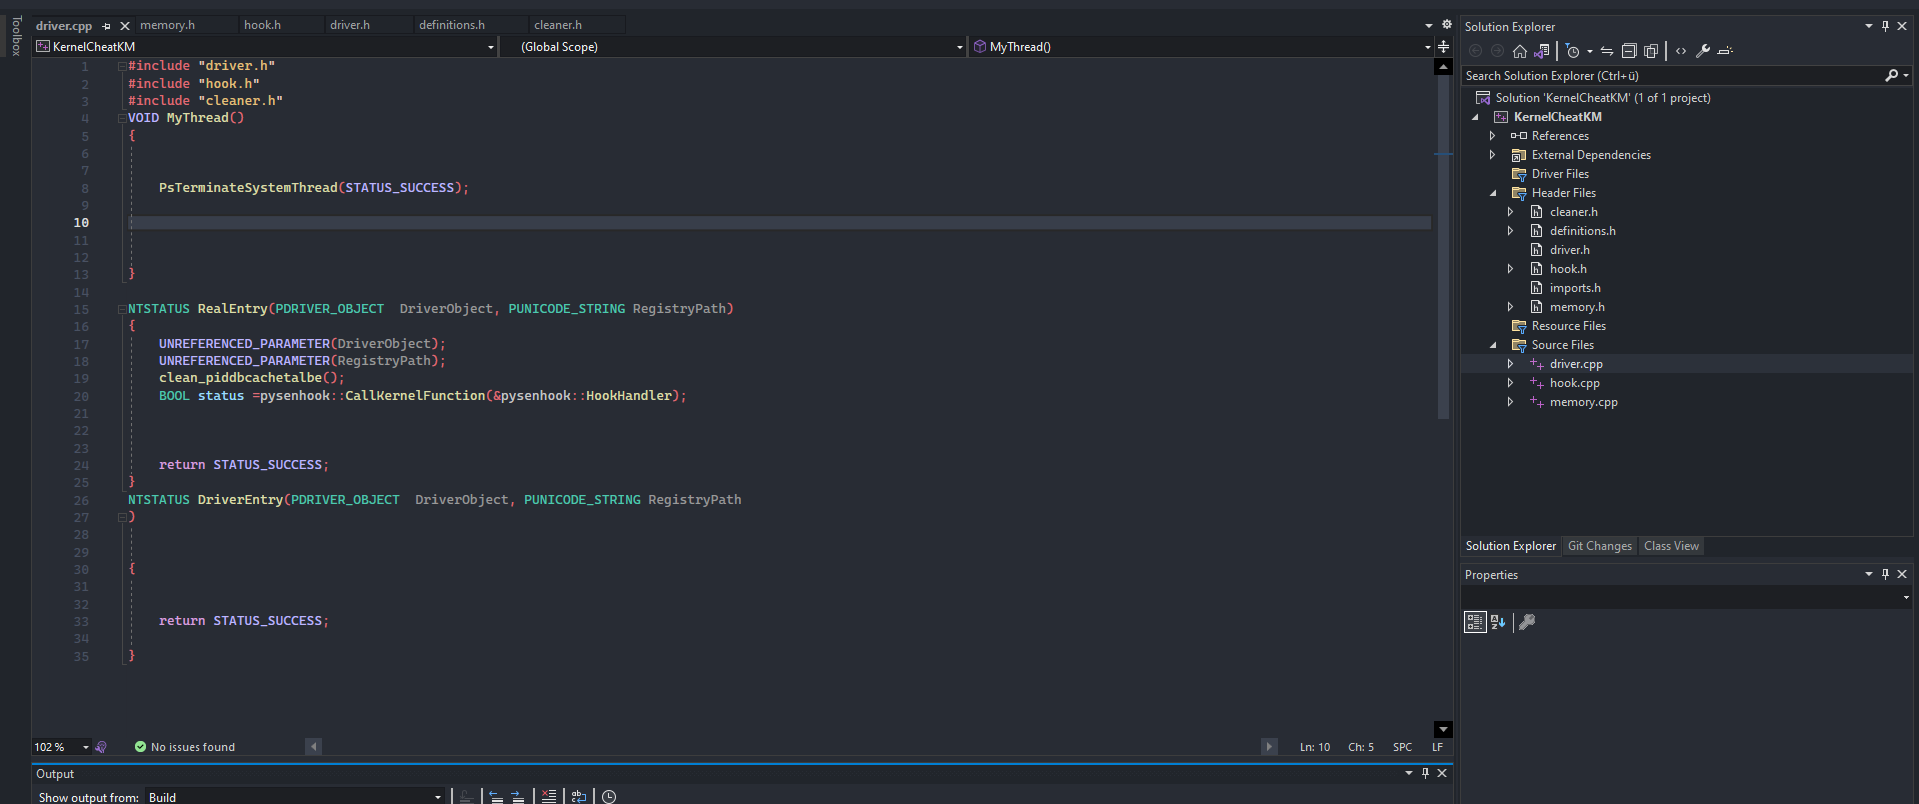Click Alphabetical sort icon in Properties panel
Viewport: 1919px width, 804px height.
(1498, 622)
